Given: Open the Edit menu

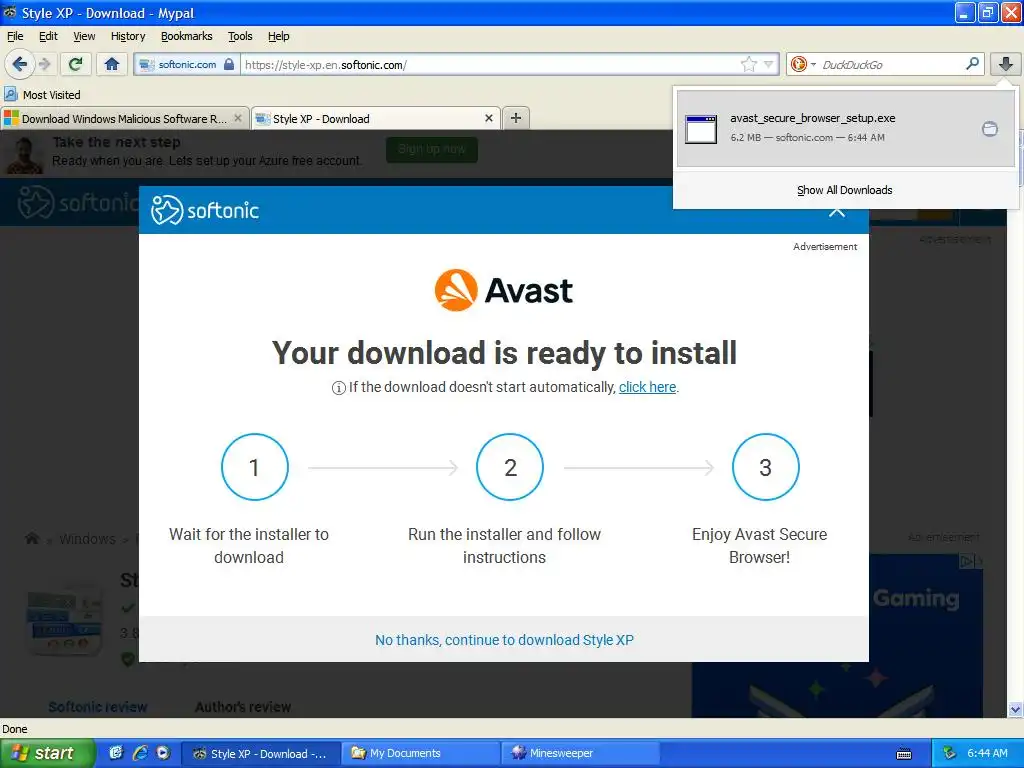Looking at the screenshot, I should click(48, 36).
